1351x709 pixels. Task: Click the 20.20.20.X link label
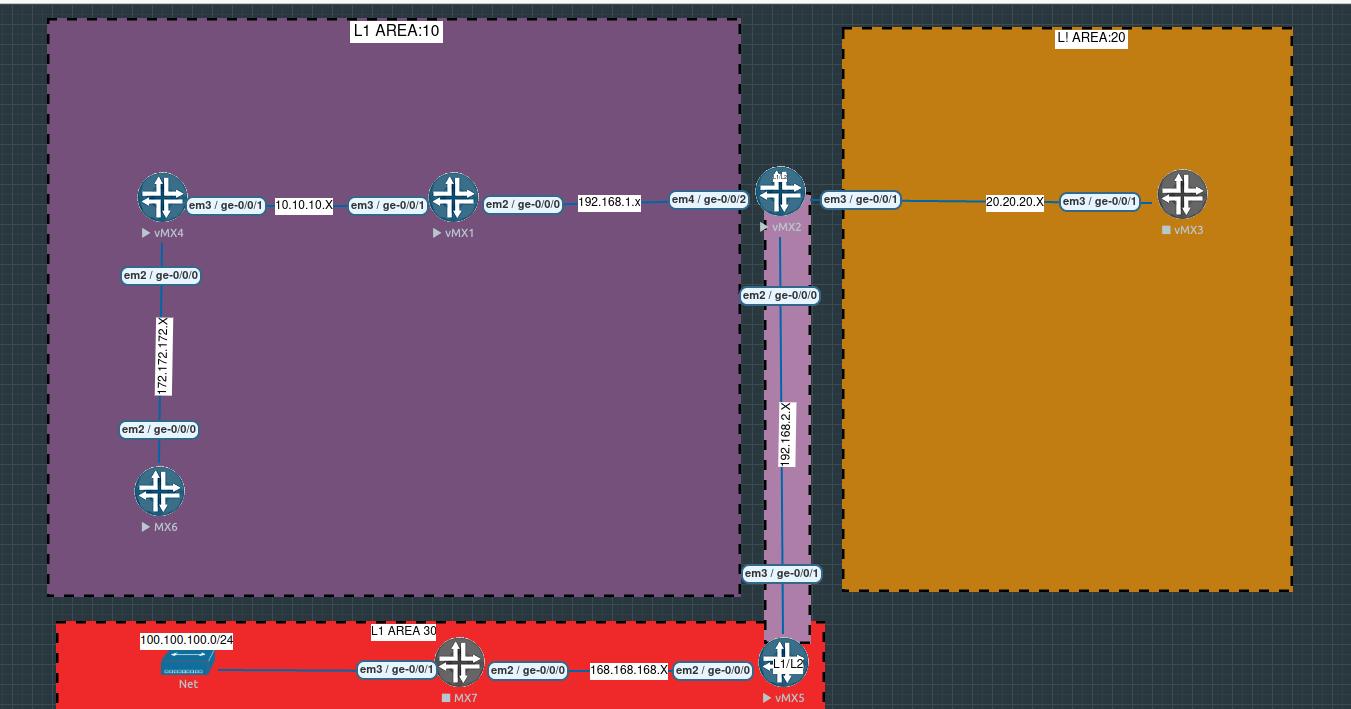(x=1014, y=203)
